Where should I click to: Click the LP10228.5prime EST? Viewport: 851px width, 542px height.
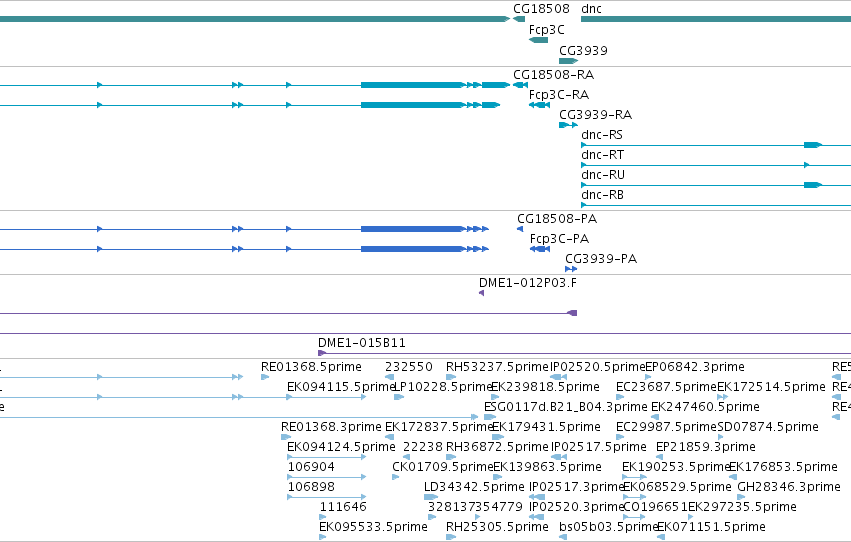(443, 387)
